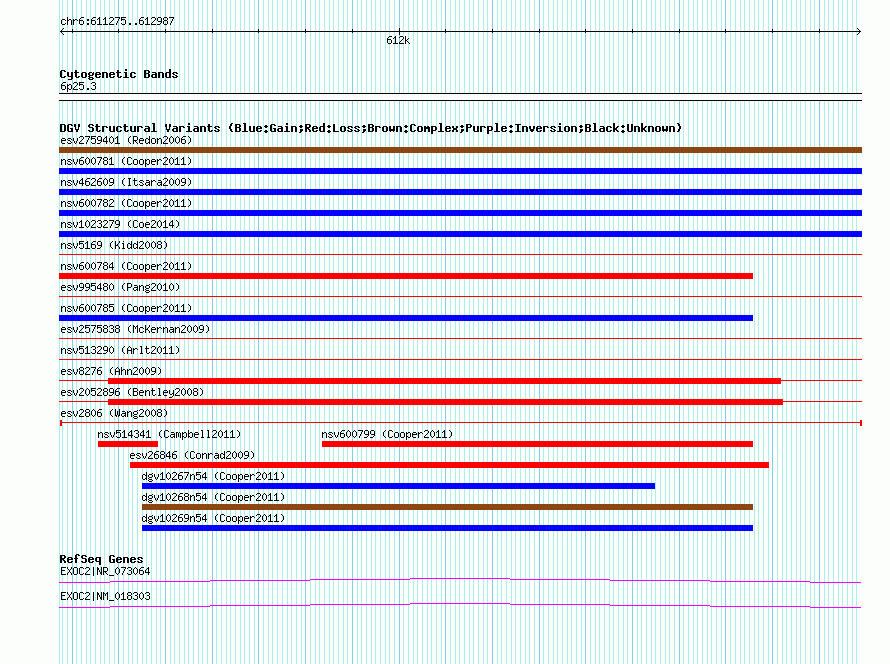Select the red bar under nsv600799
Image resolution: width=890 pixels, height=664 pixels.
pyautogui.click(x=537, y=444)
